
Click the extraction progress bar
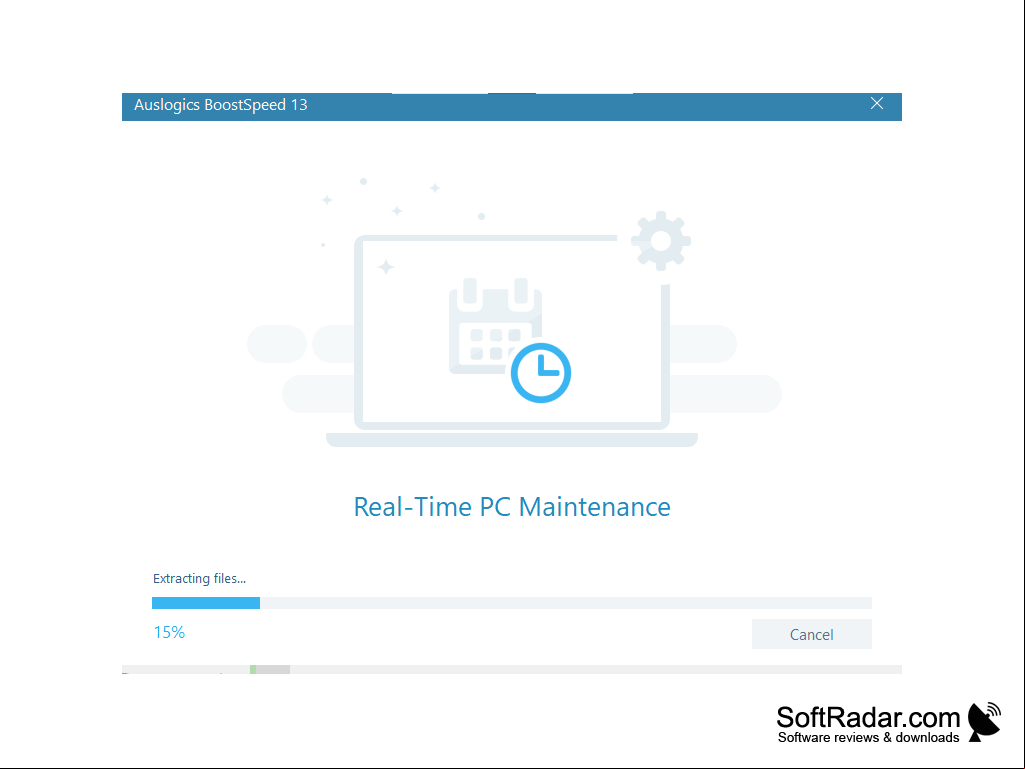pos(511,603)
